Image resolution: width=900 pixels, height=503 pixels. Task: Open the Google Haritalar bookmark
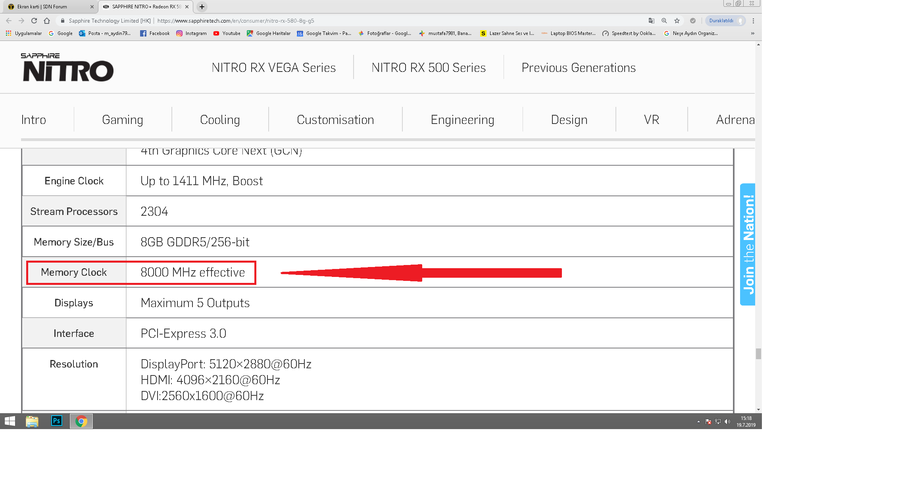[x=269, y=33]
